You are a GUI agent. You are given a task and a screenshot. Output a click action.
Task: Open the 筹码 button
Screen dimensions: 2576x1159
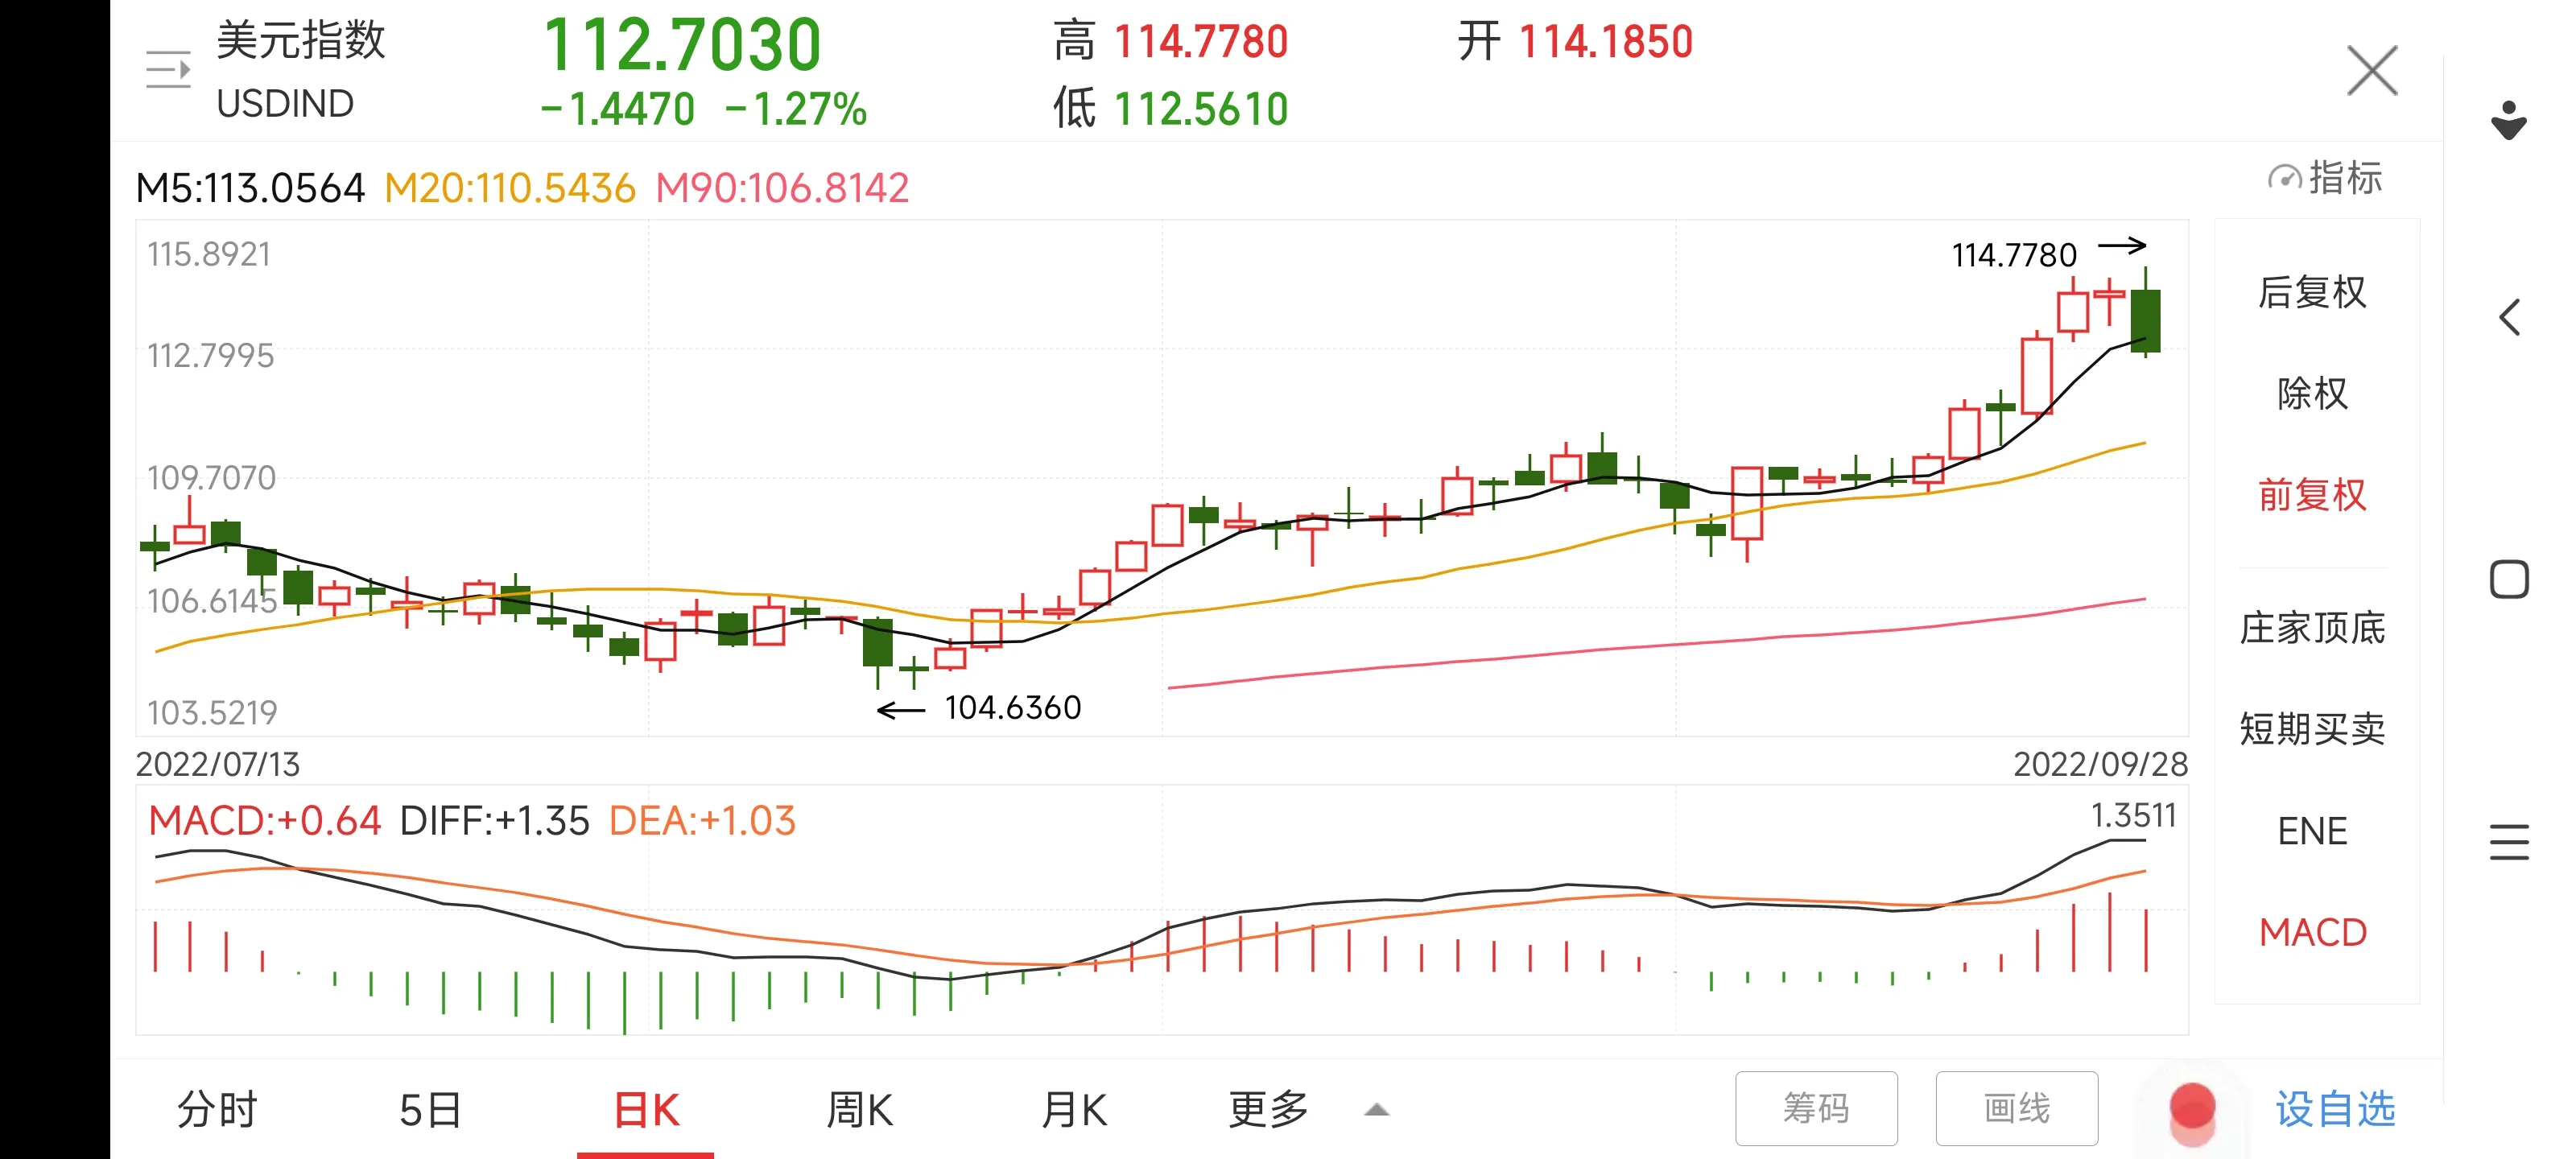(1816, 1108)
